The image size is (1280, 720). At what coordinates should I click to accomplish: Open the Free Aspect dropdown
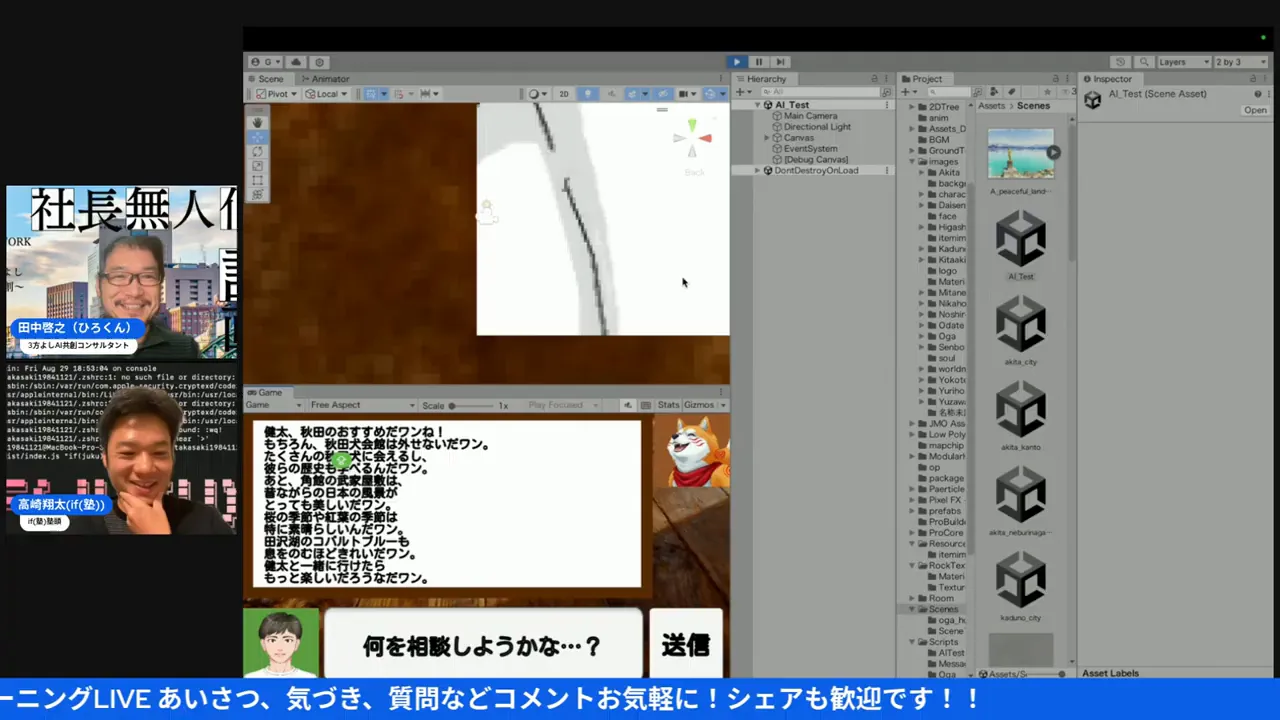click(x=362, y=405)
